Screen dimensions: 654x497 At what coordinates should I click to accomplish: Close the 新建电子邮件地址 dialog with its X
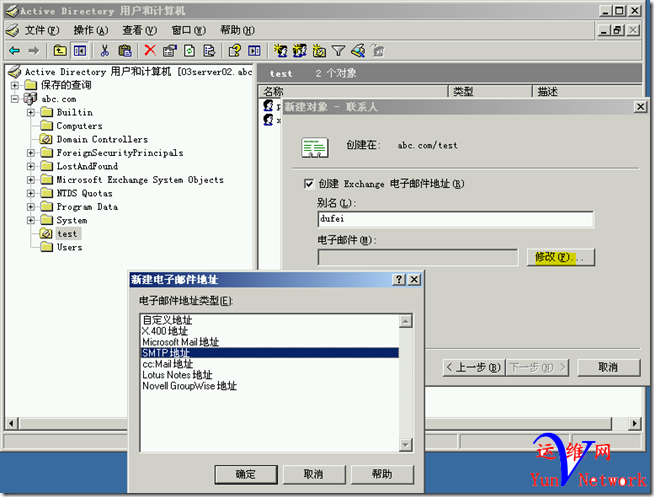tap(414, 279)
